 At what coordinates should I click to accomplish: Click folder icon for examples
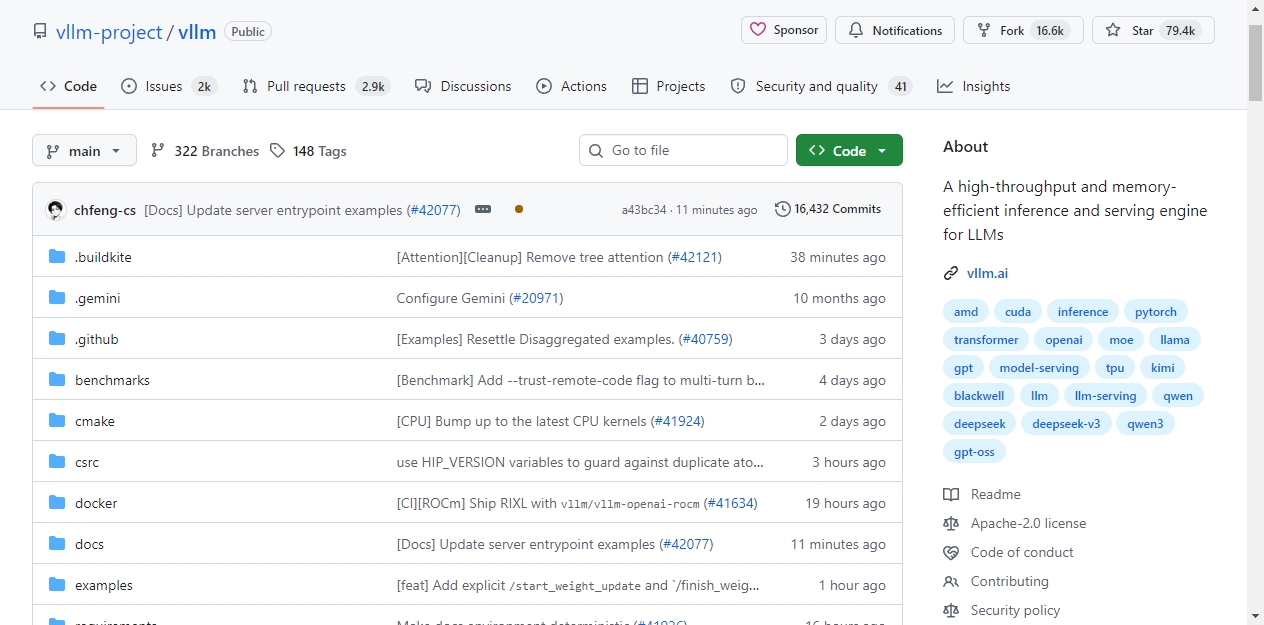tap(57, 585)
